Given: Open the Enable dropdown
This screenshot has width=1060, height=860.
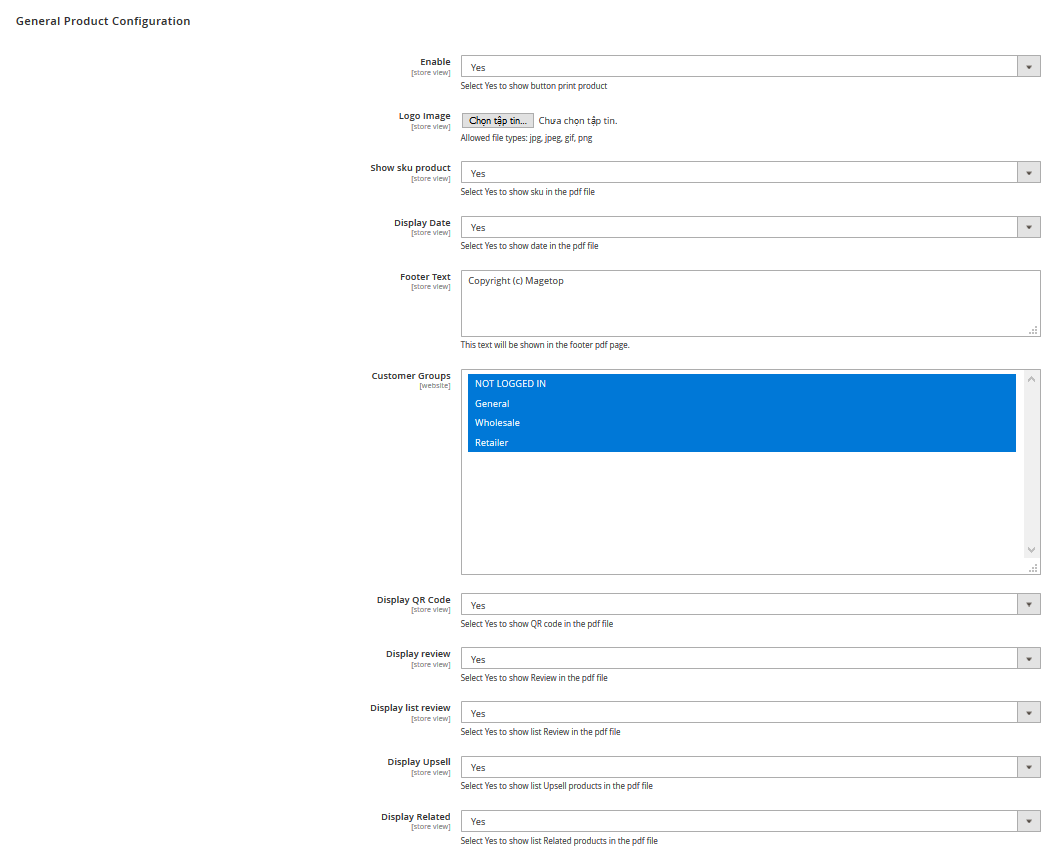Looking at the screenshot, I should (x=749, y=67).
